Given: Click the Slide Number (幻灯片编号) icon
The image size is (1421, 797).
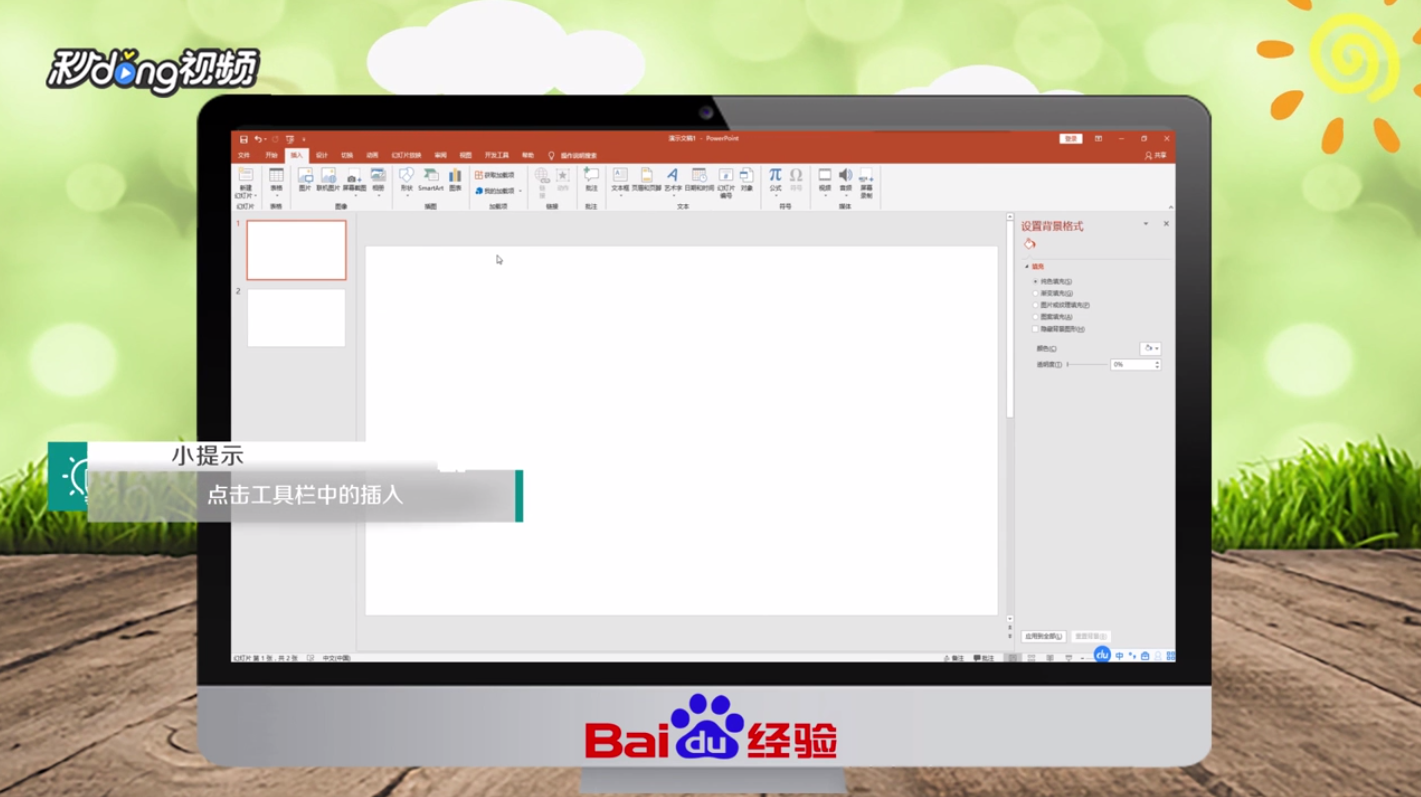Looking at the screenshot, I should point(726,175).
